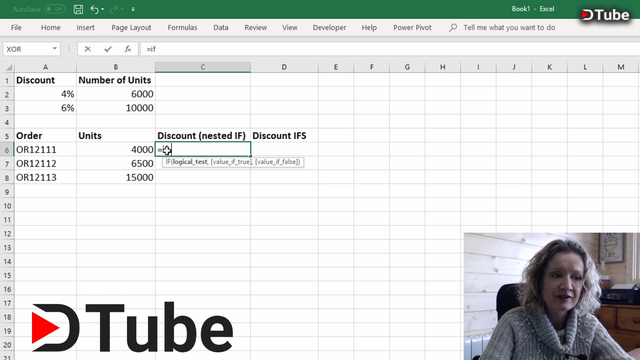The width and height of the screenshot is (640, 360).
Task: Open the File tab
Action: (16, 28)
